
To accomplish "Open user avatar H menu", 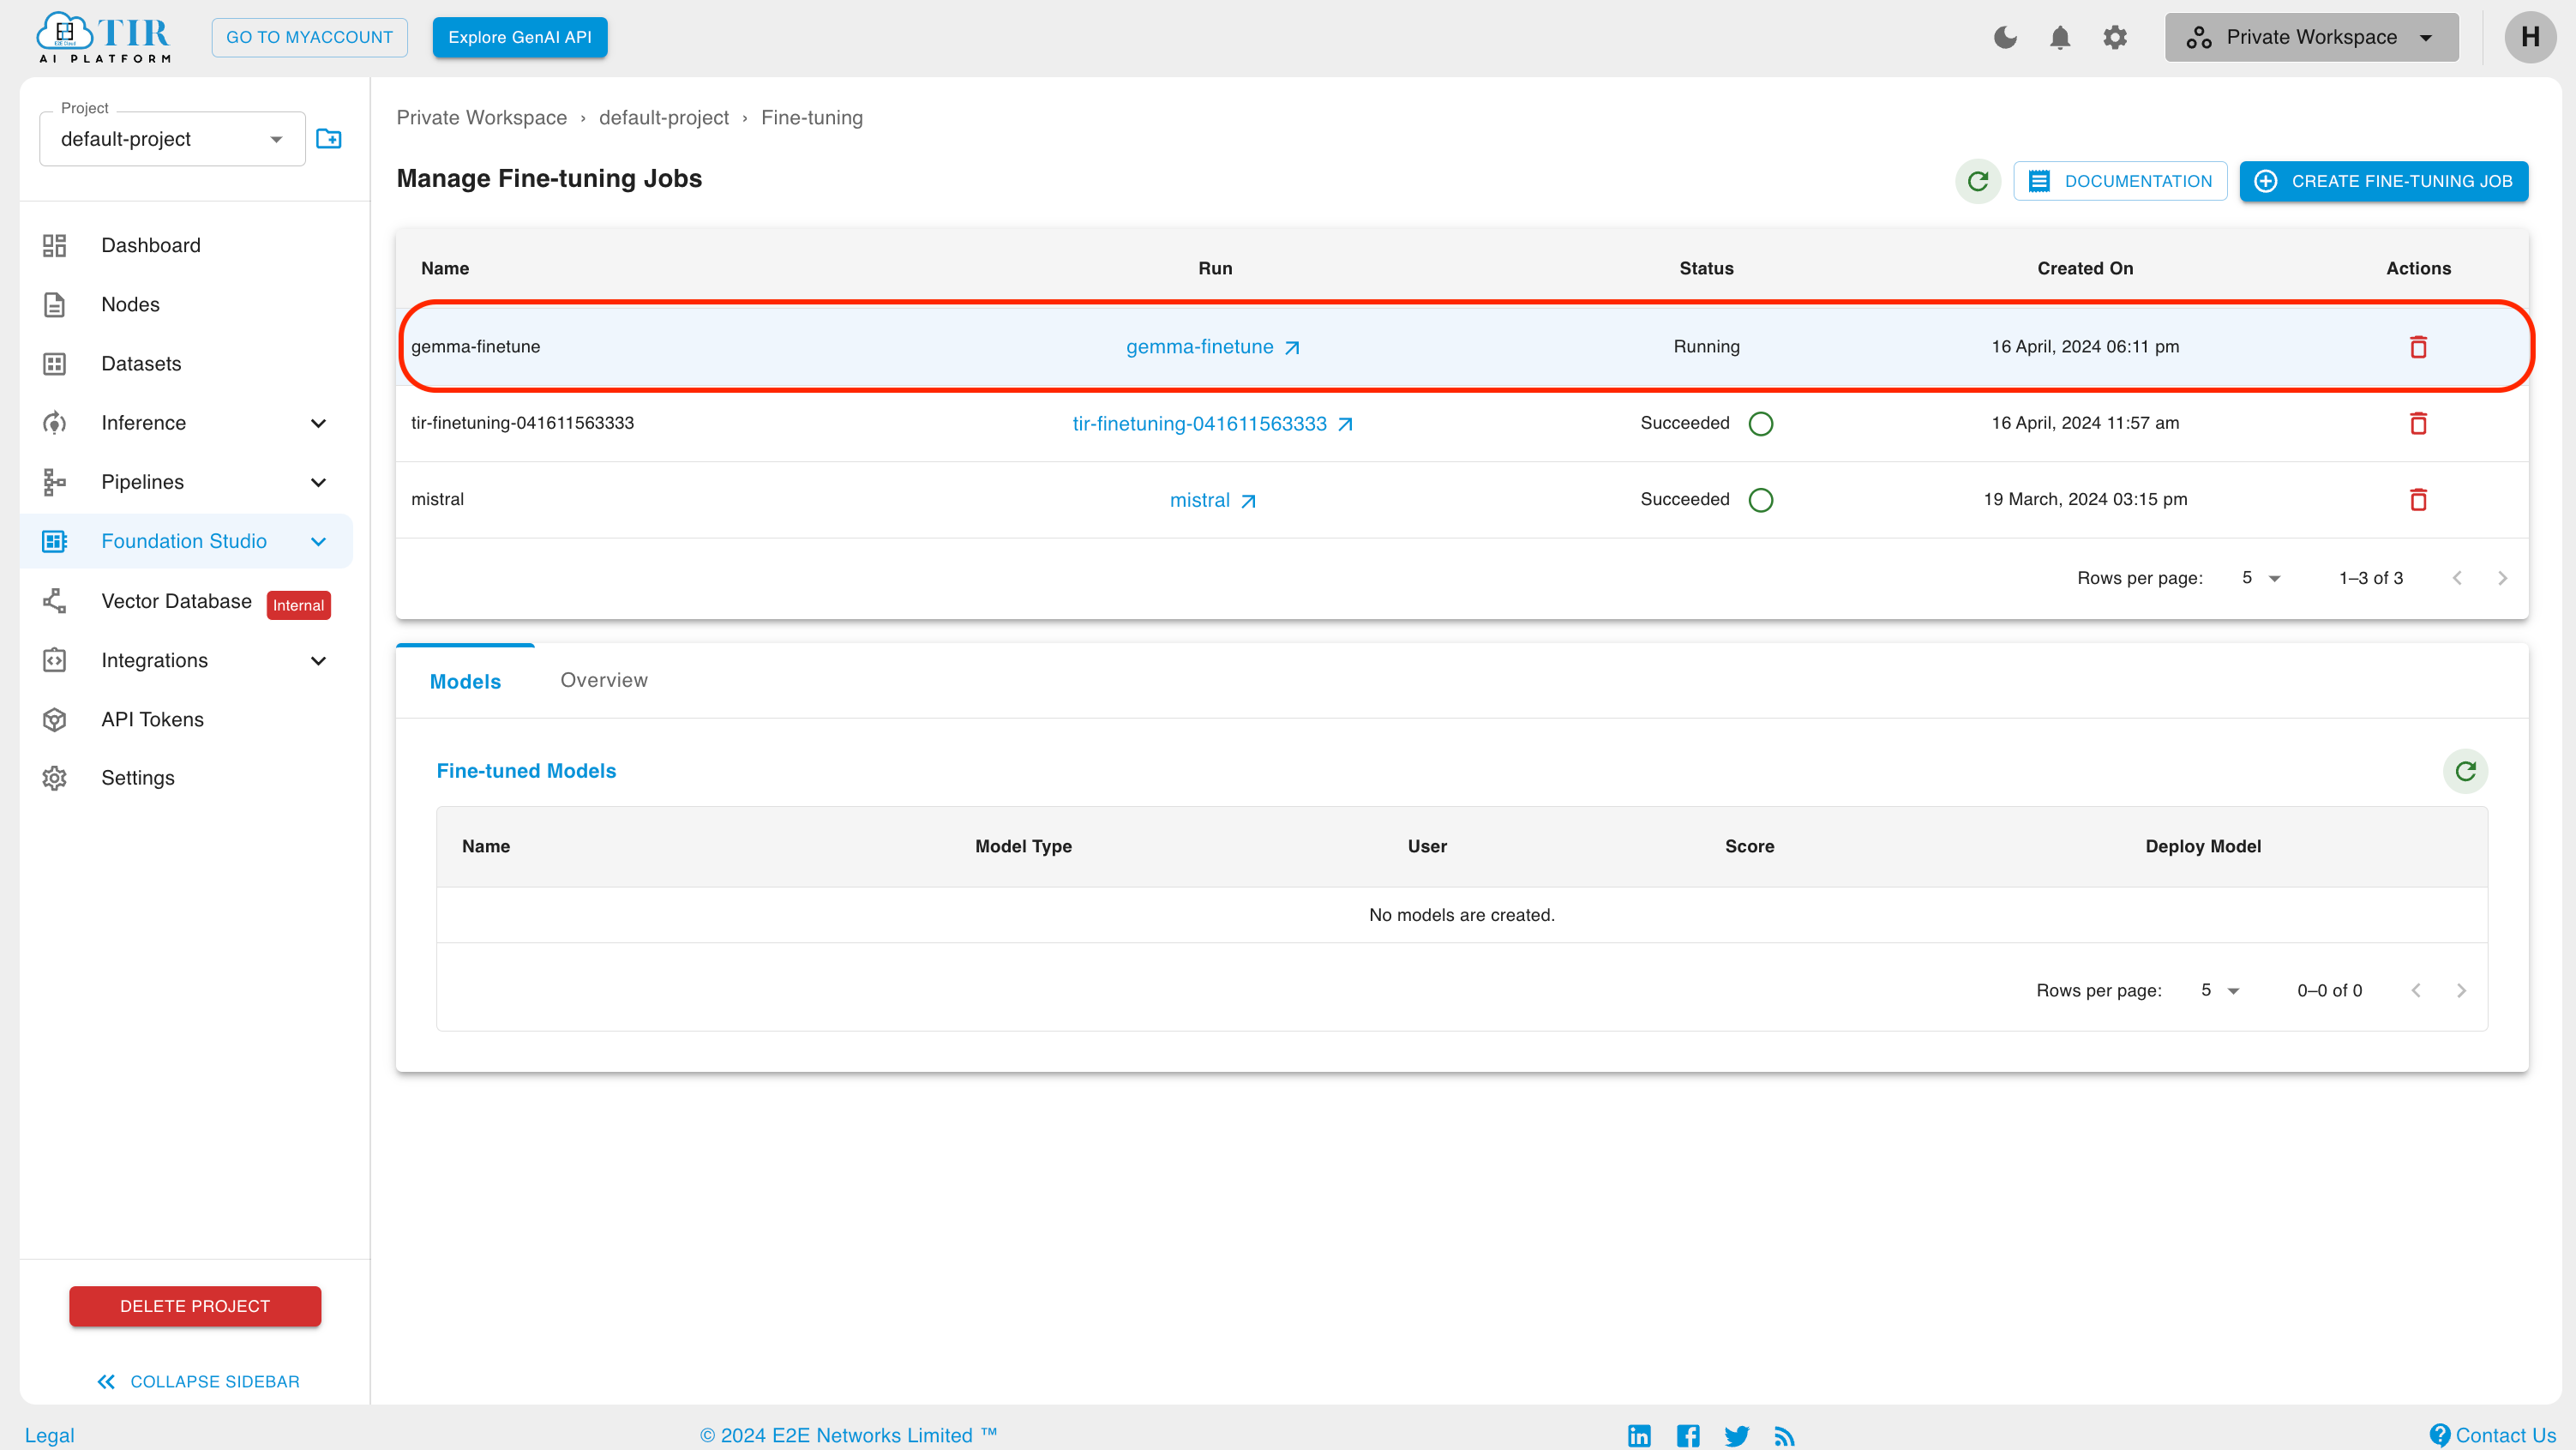I will click(2530, 37).
